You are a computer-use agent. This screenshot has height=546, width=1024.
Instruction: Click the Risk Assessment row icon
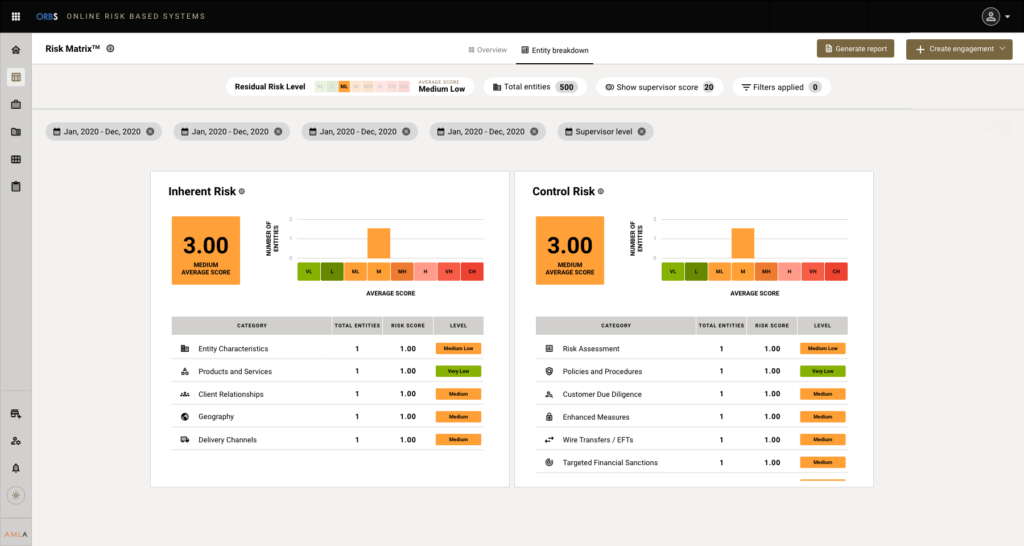(549, 349)
